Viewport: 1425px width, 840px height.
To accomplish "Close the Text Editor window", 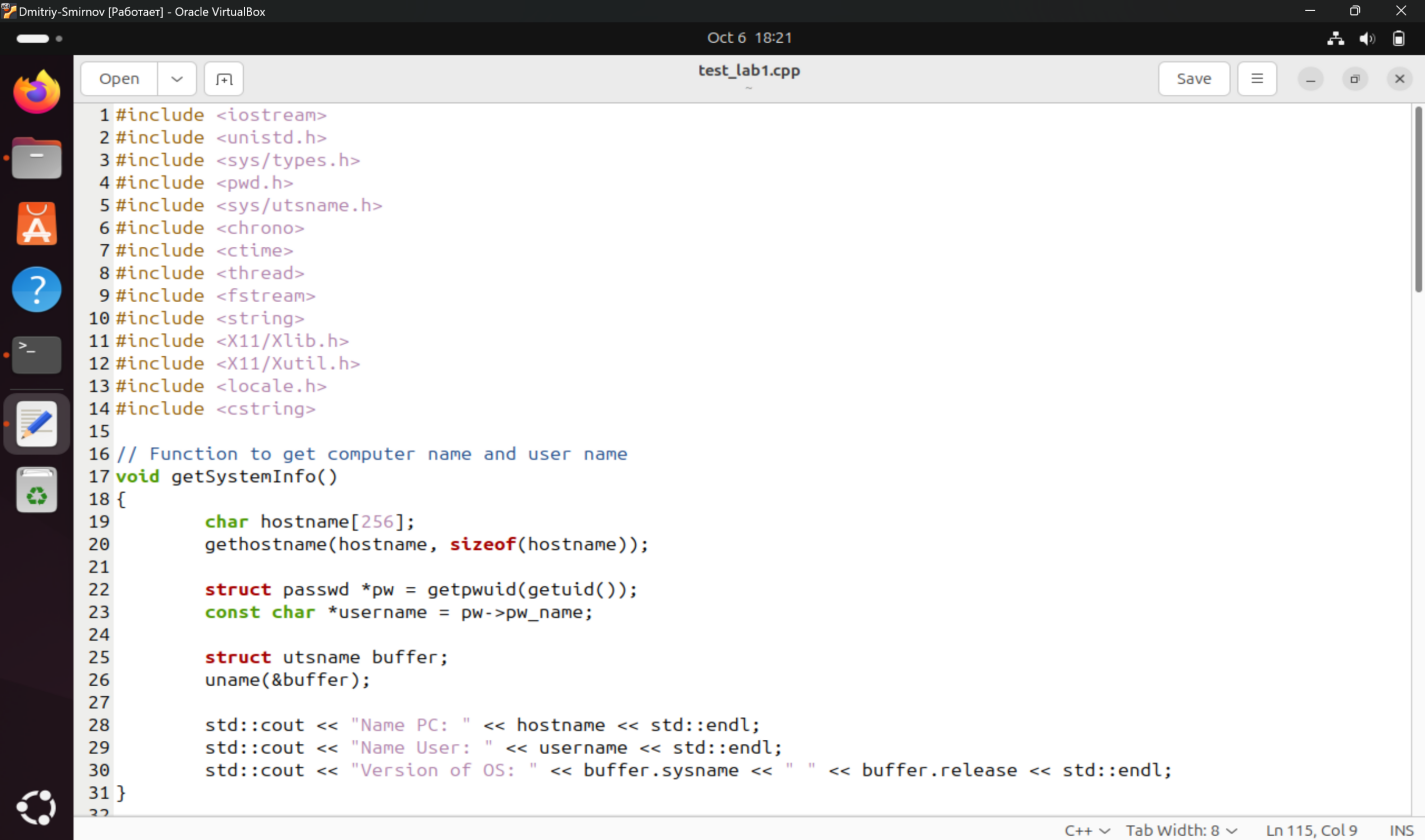I will point(1399,79).
